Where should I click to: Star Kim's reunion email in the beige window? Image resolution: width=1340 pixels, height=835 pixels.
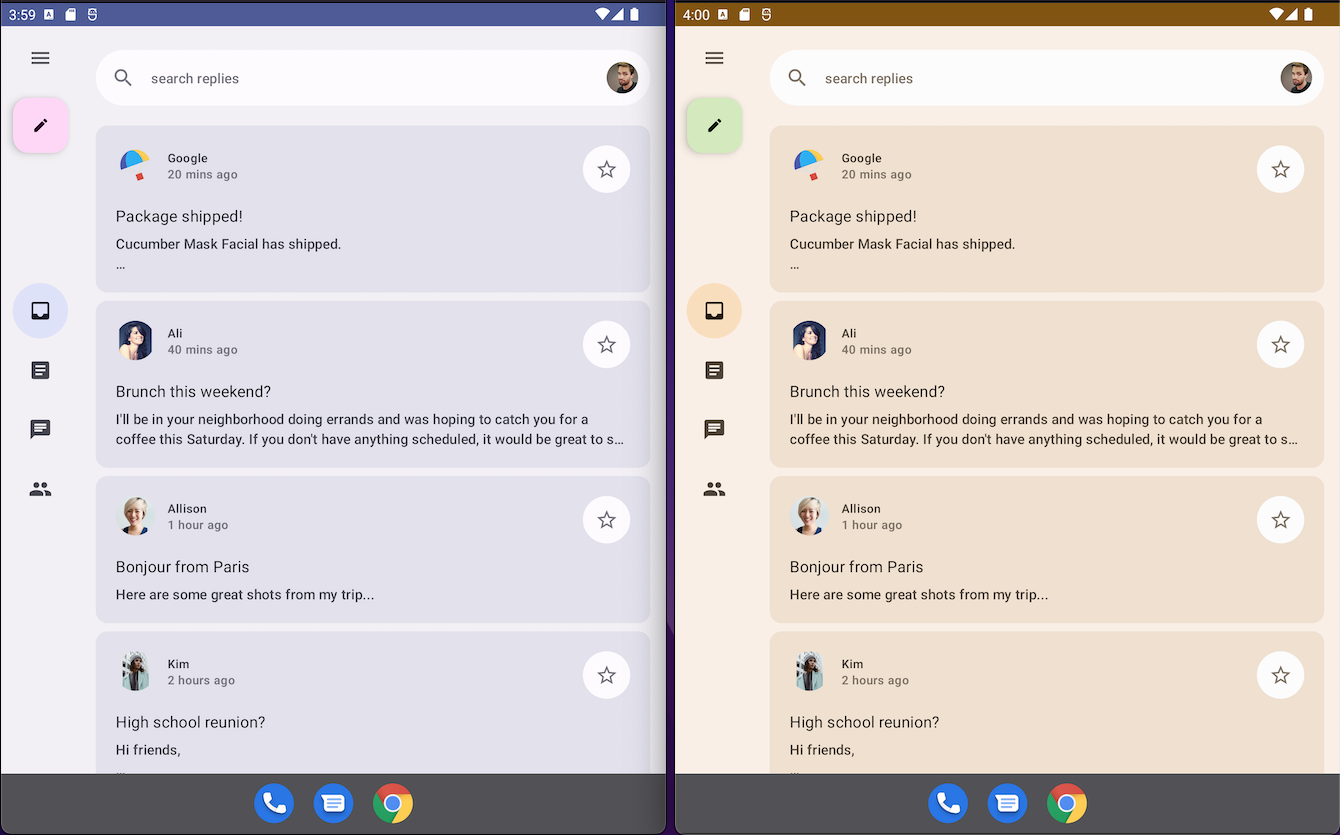click(x=1280, y=675)
